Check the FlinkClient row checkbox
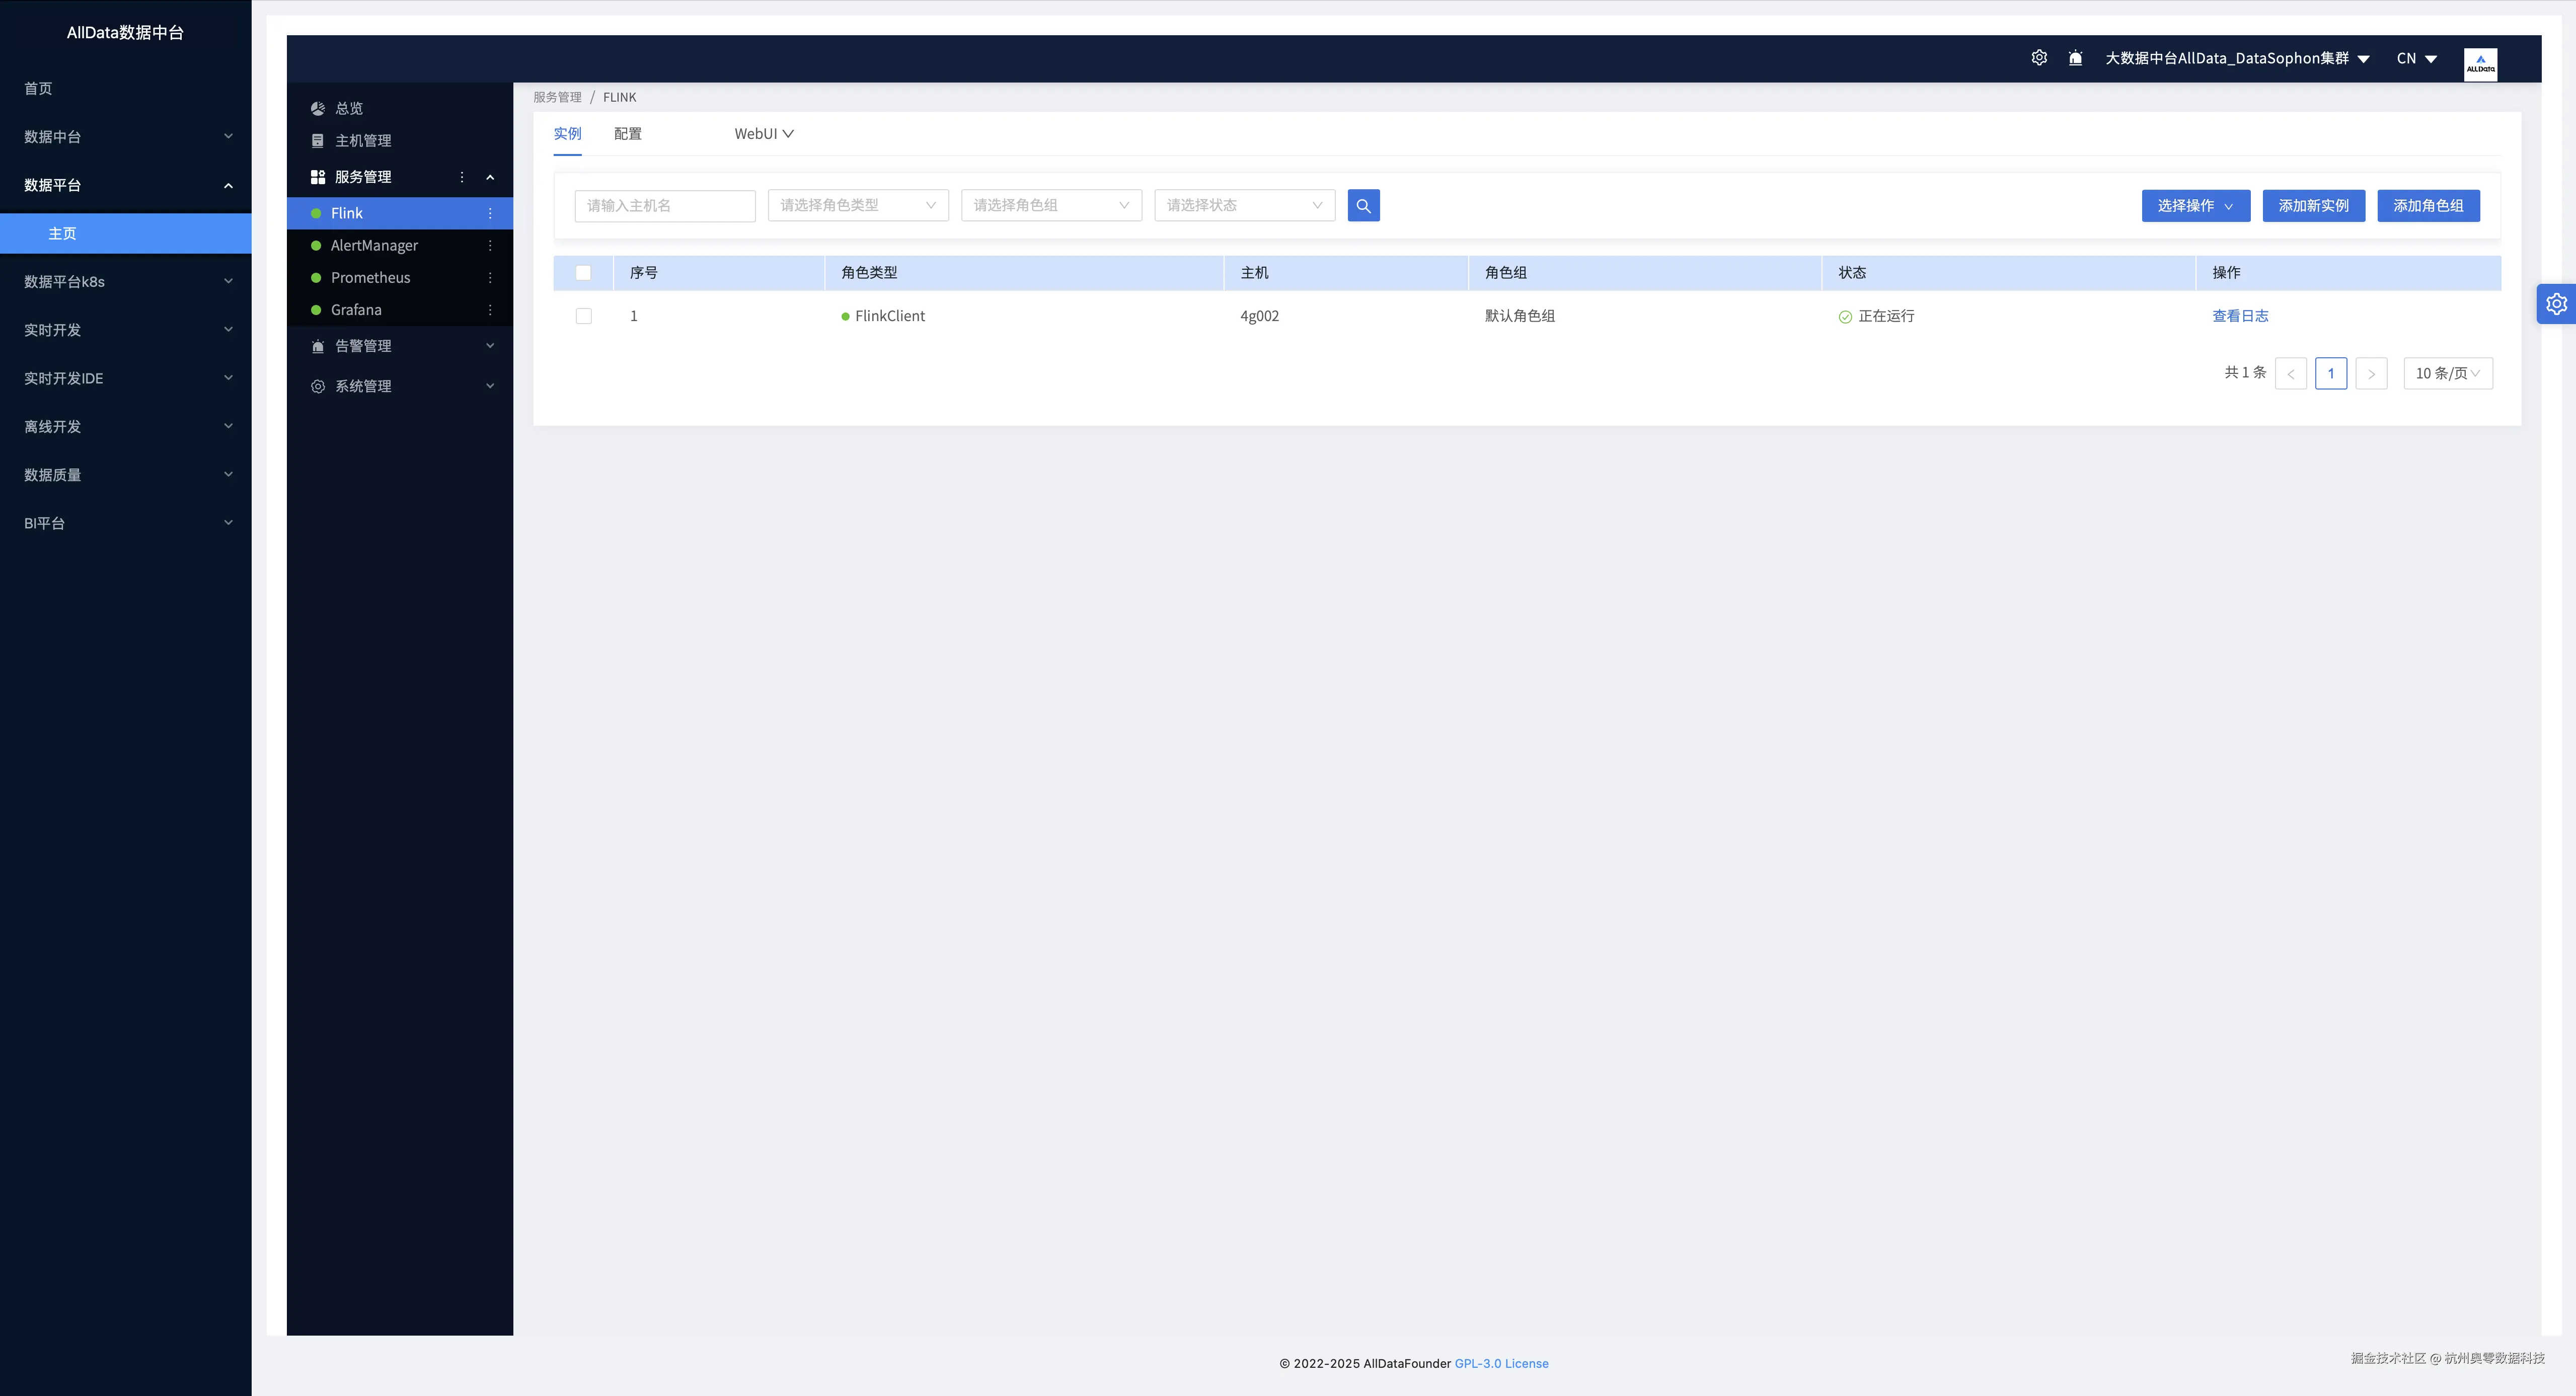2576x1396 pixels. point(583,316)
